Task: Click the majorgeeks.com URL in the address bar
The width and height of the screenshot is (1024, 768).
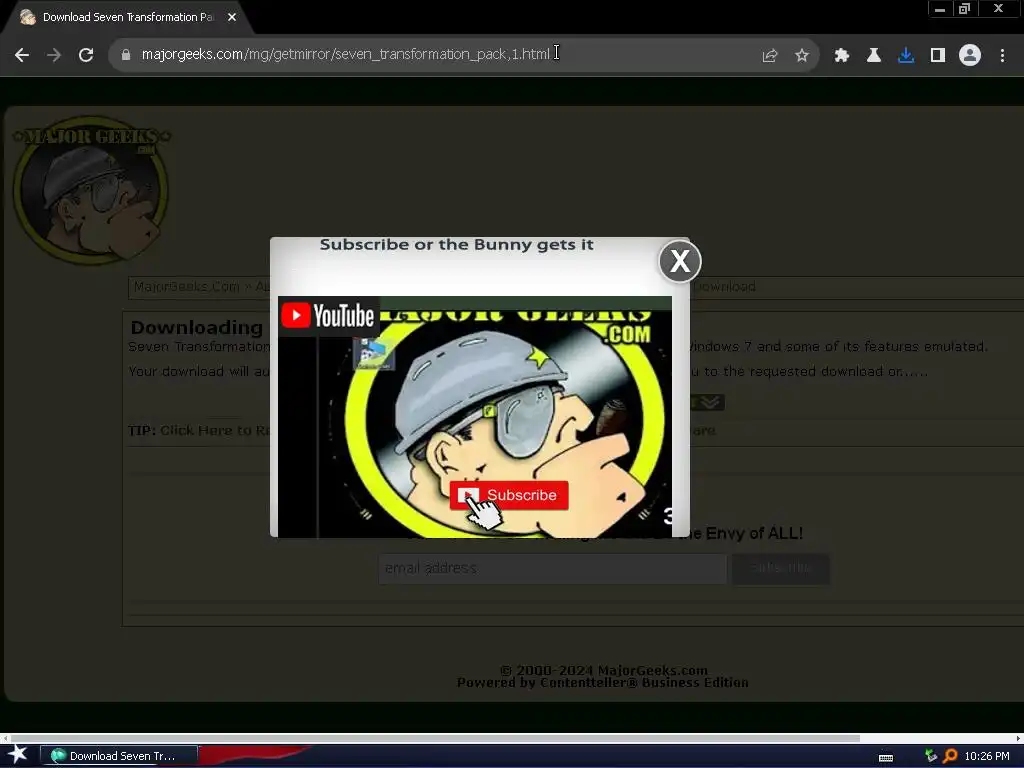Action: pyautogui.click(x=345, y=54)
